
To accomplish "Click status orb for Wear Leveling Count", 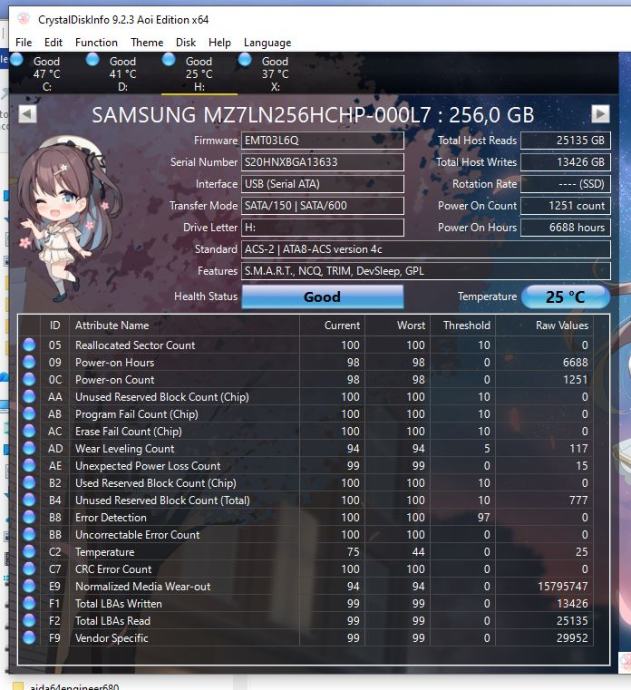I will click(29, 448).
